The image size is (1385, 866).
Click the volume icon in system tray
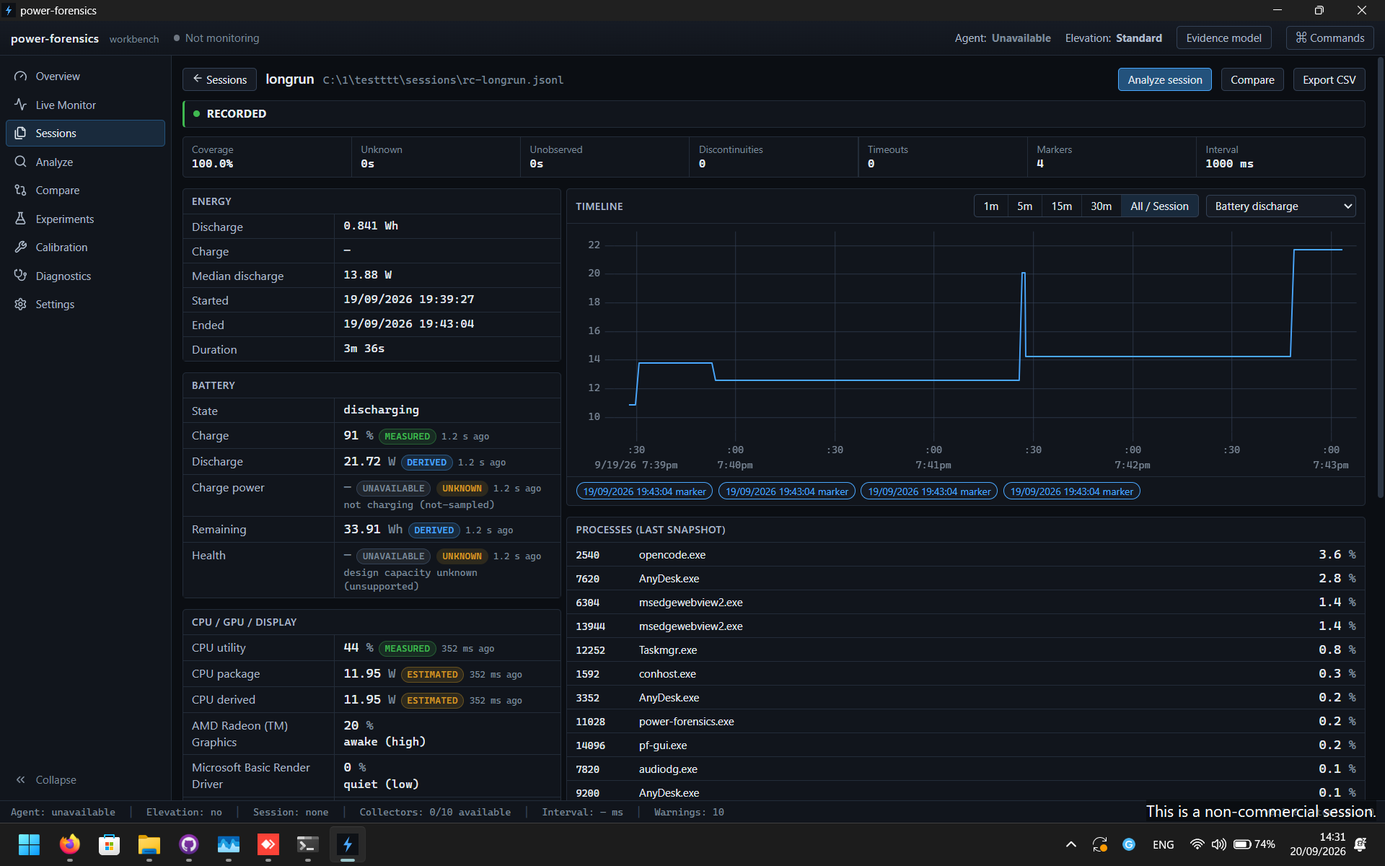click(1218, 844)
